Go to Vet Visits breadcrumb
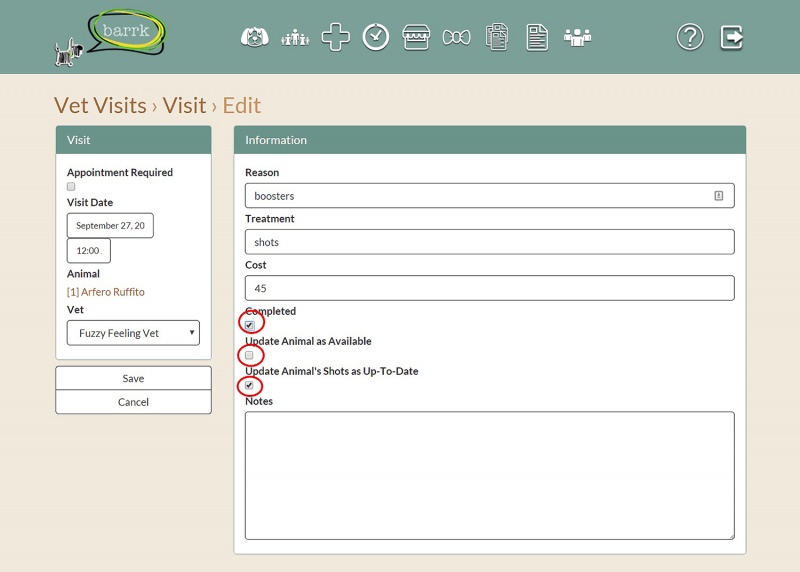Image resolution: width=800 pixels, height=572 pixels. tap(100, 106)
